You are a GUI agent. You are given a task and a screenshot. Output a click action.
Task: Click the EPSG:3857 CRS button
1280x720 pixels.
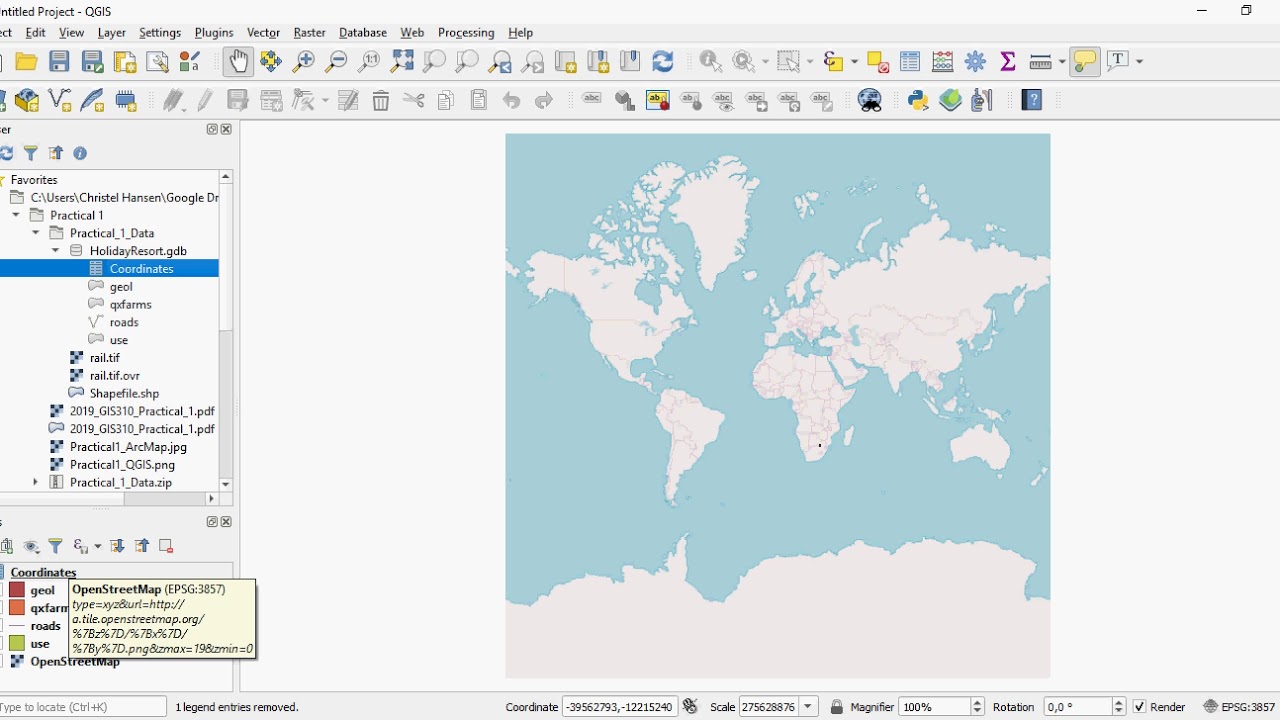click(1239, 707)
